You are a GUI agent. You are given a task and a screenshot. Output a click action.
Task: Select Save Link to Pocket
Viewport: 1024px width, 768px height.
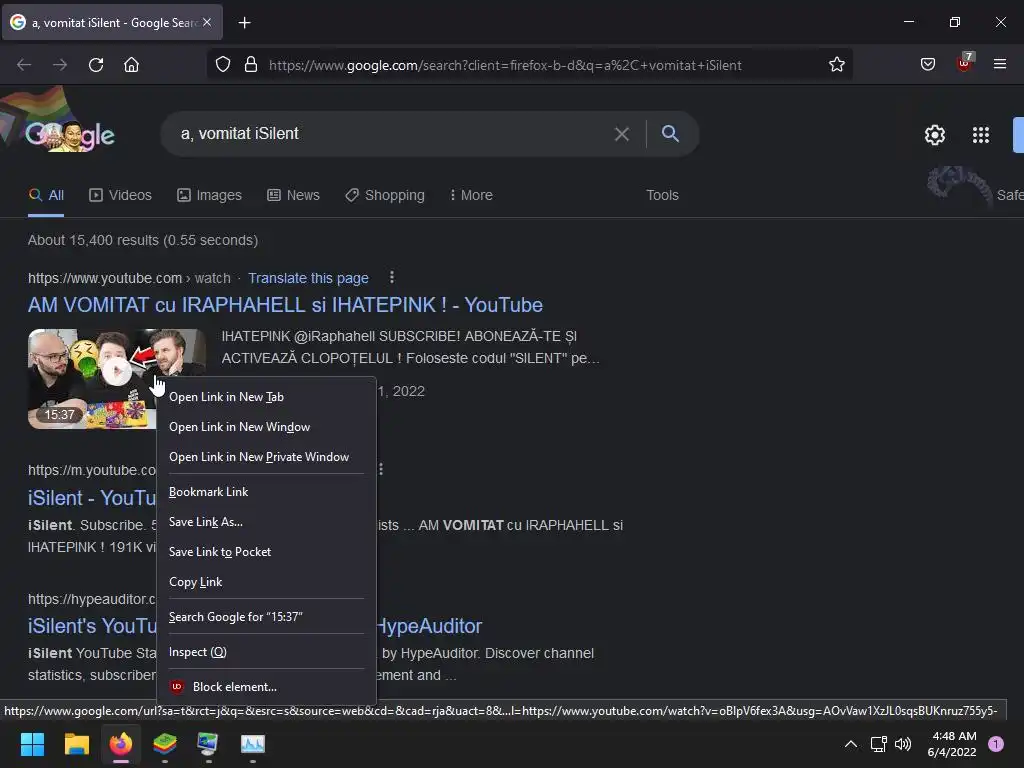click(266, 552)
